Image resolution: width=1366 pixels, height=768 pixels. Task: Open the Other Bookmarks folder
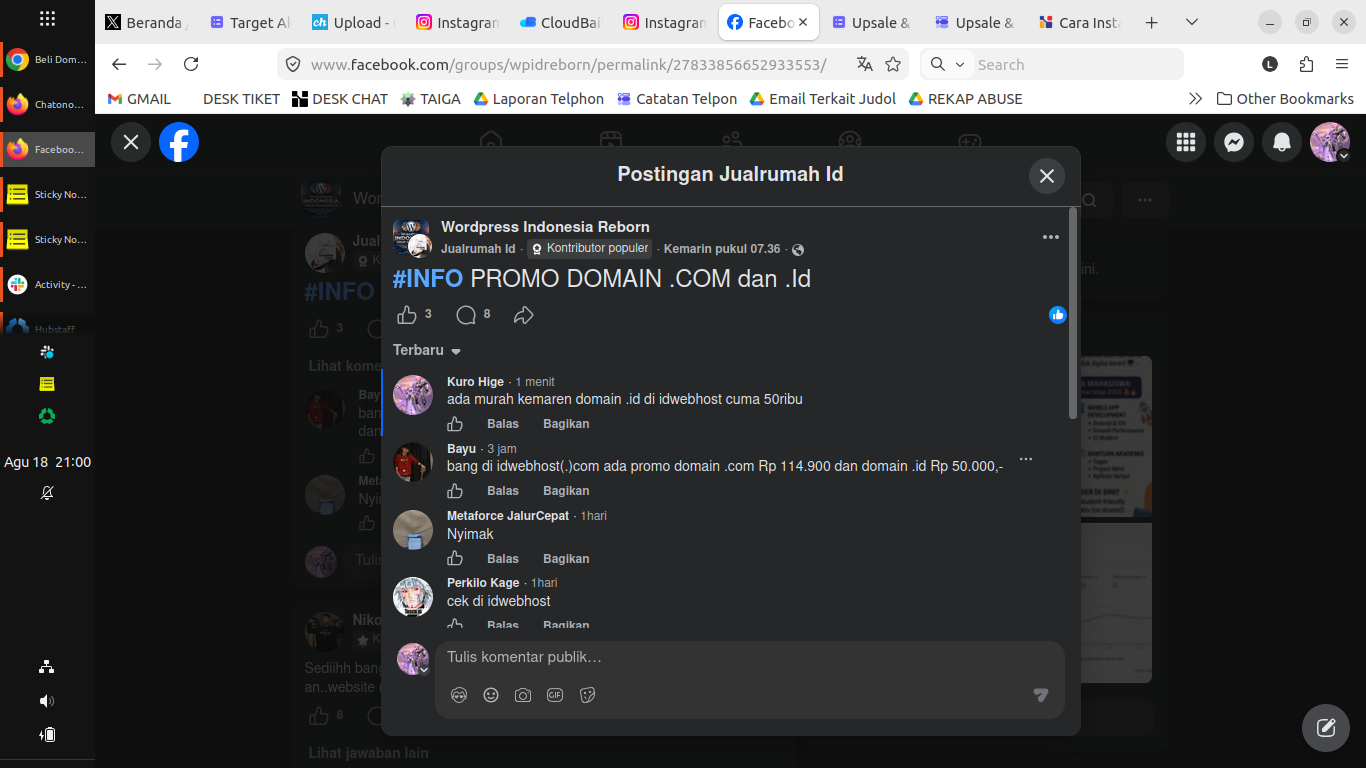[1285, 99]
